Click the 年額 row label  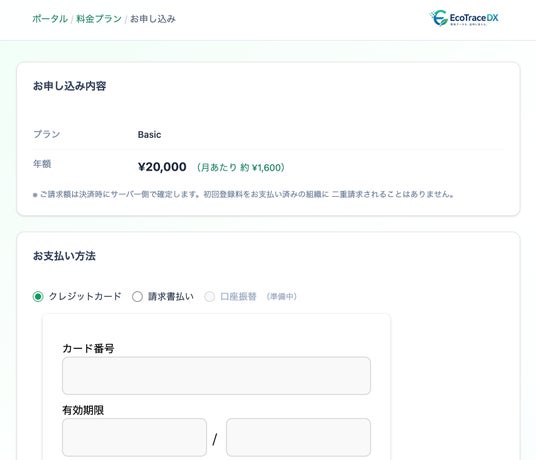42,164
